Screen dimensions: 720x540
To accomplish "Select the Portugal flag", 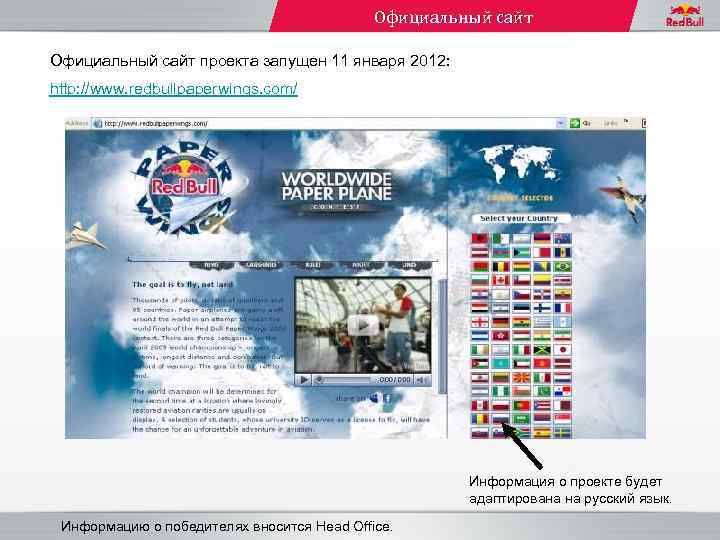I will (521, 405).
